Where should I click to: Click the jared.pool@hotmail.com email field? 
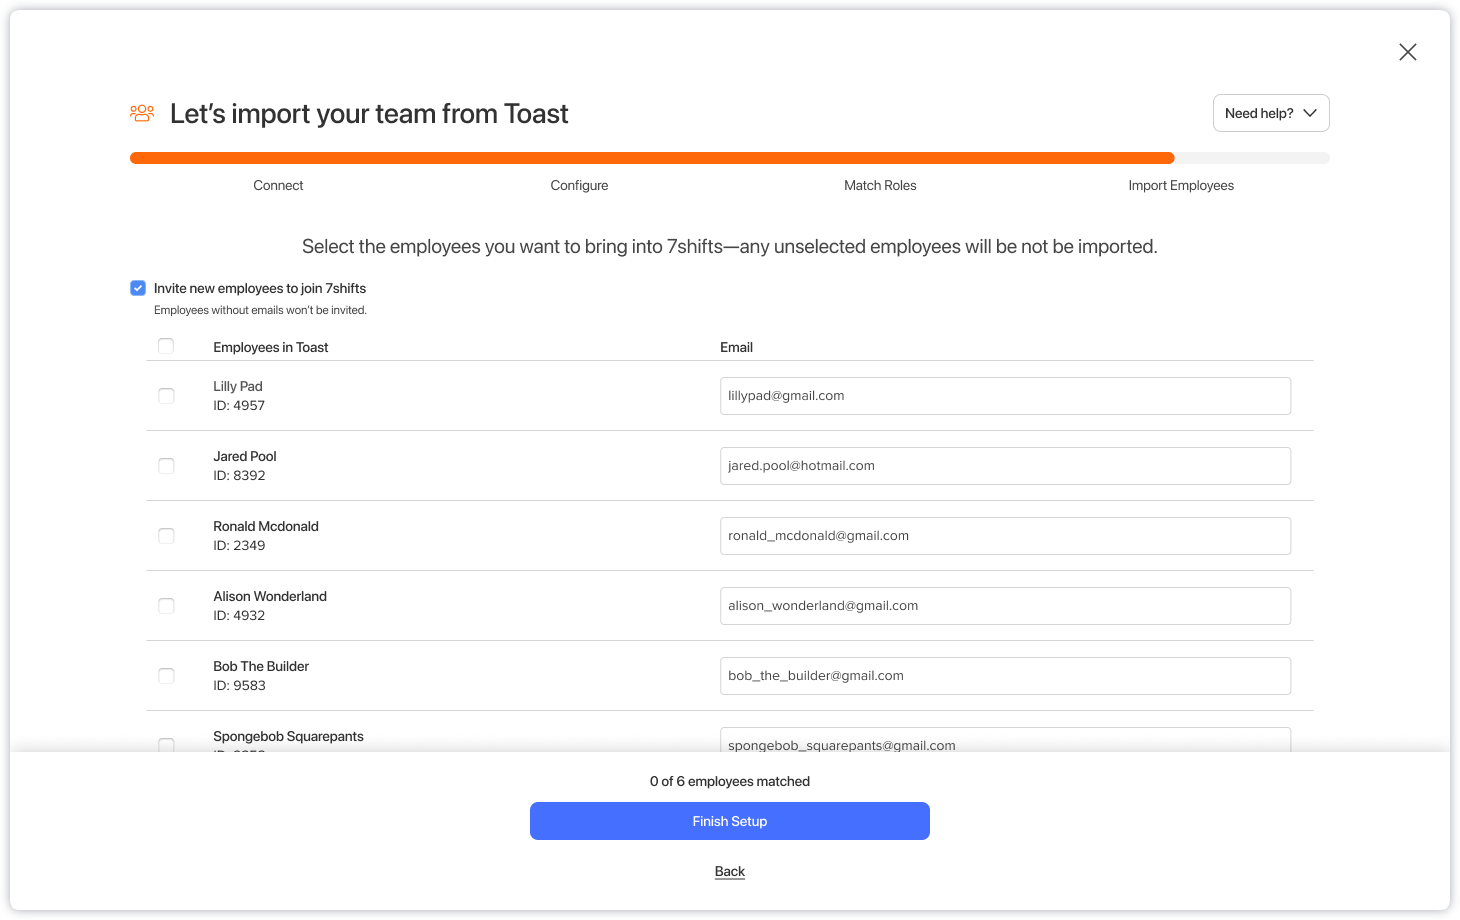click(1005, 466)
